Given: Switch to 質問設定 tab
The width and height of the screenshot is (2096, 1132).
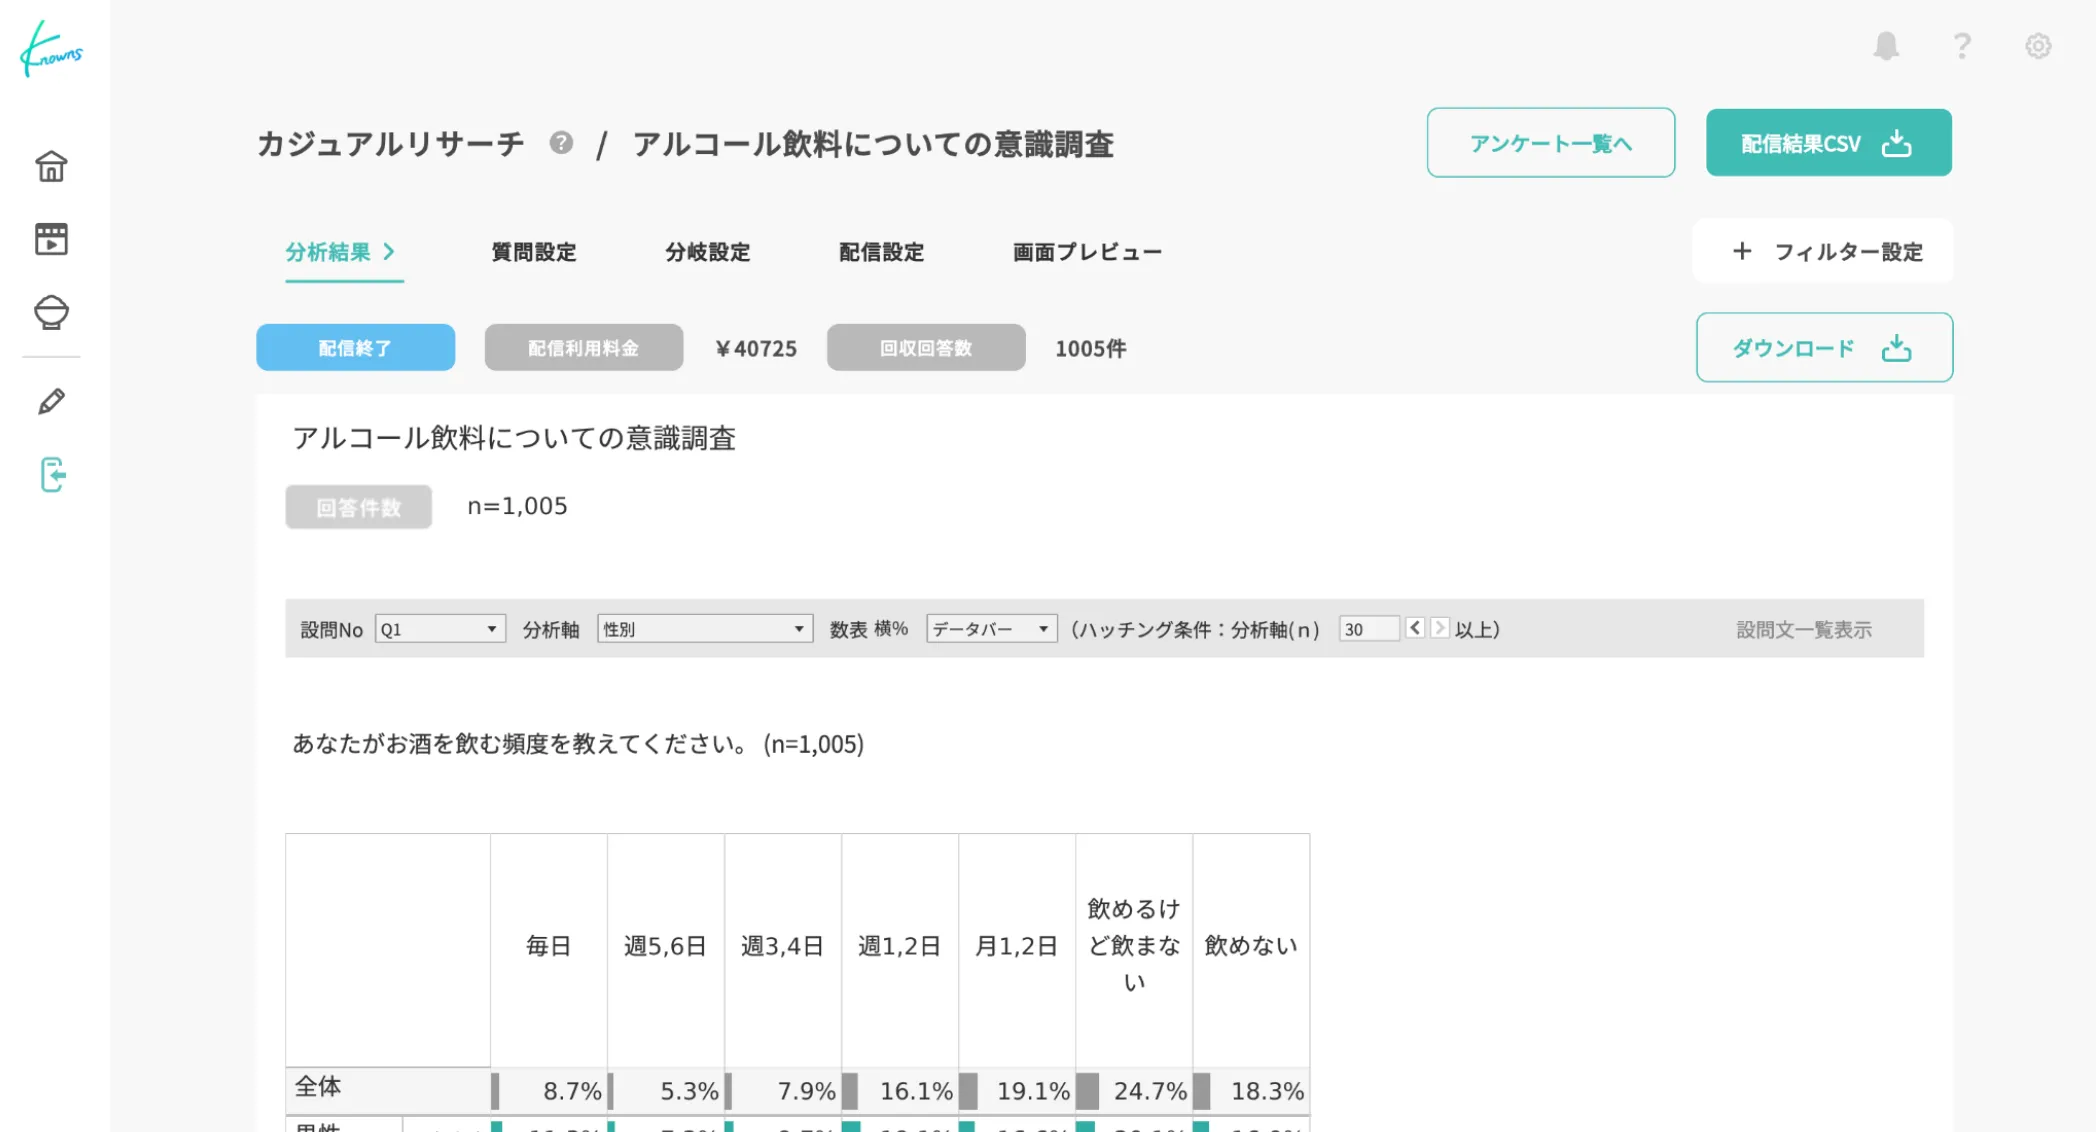Looking at the screenshot, I should click(x=534, y=252).
